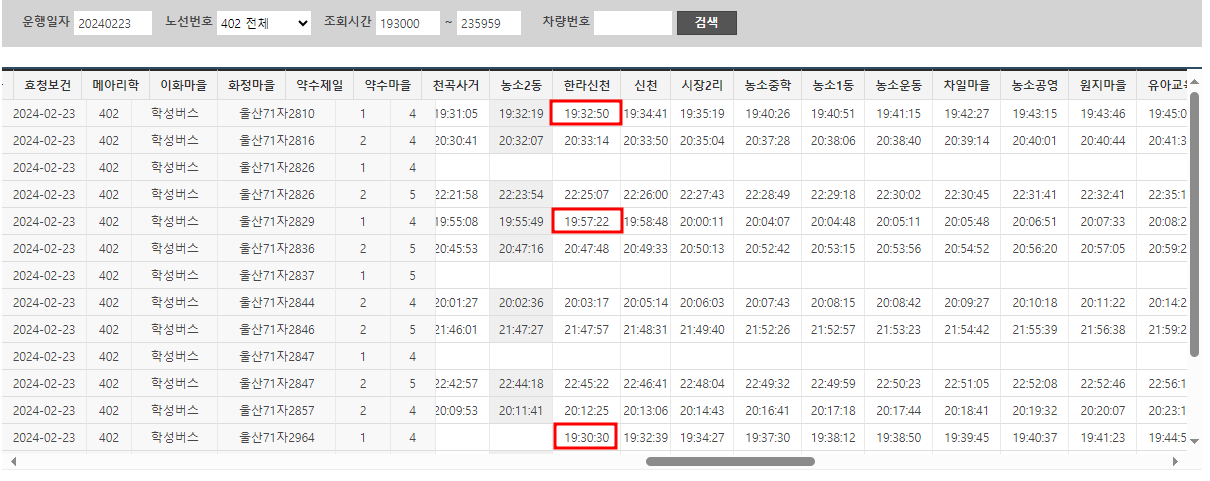Select the red-outlined cell 19:57:22
The image size is (1210, 481).
pos(586,221)
